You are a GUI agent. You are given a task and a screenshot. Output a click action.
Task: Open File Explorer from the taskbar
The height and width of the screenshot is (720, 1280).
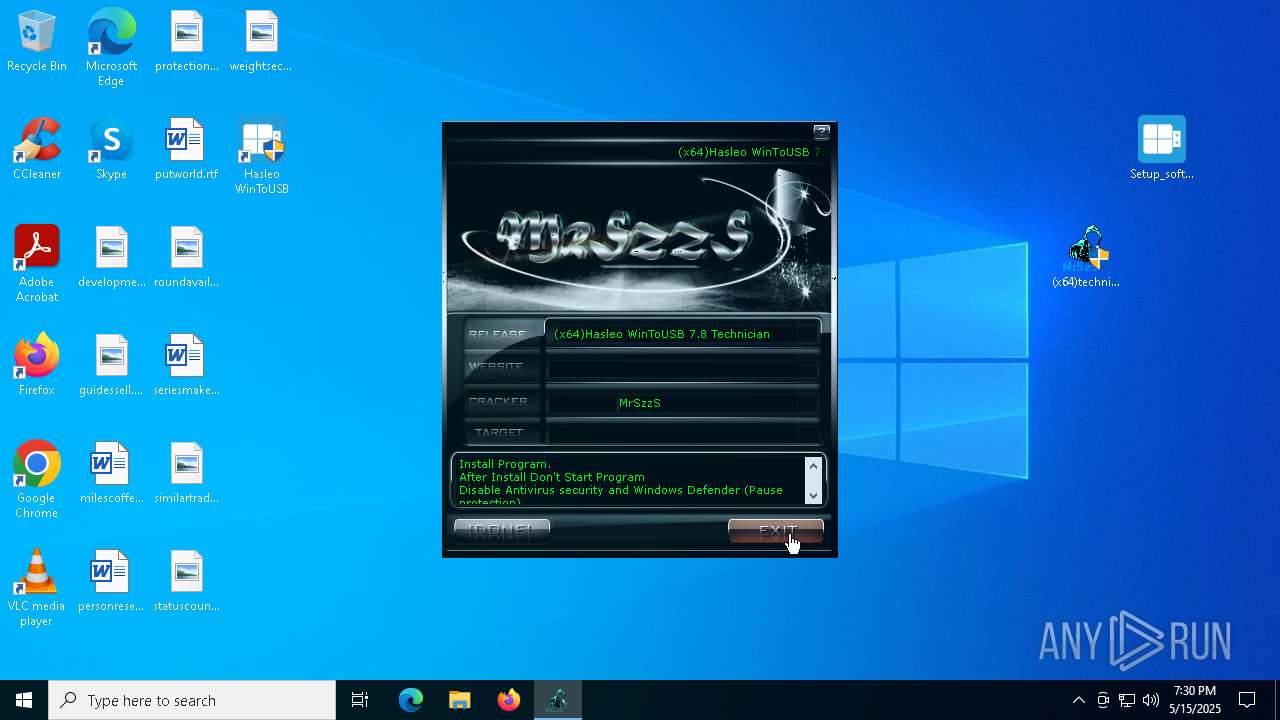click(460, 700)
